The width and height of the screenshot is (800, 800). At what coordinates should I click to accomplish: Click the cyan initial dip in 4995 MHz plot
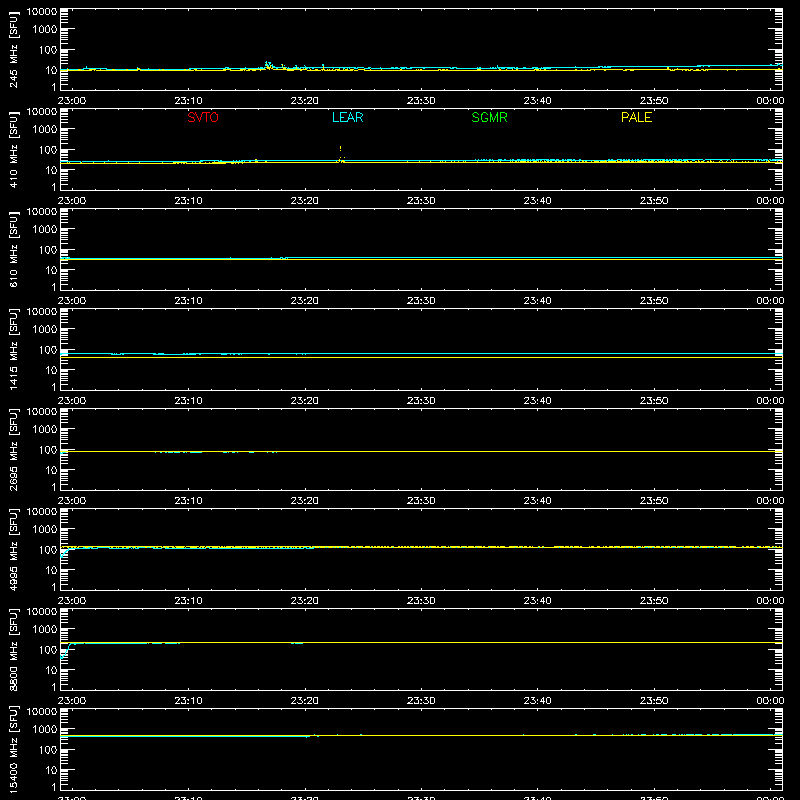click(64, 553)
